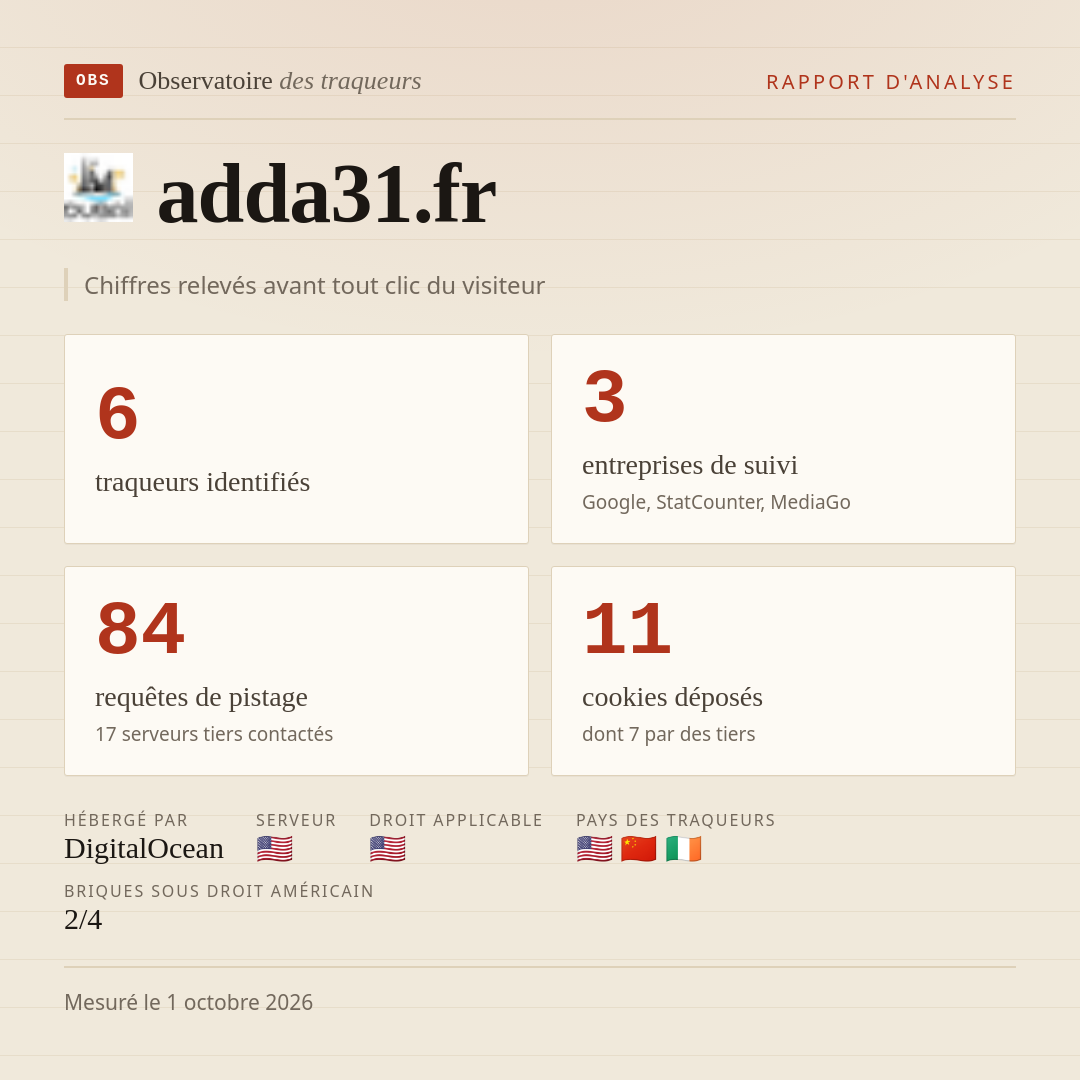
Task: Click the subtitle Chiffres relevés avant tout clic
Action: [x=314, y=285]
